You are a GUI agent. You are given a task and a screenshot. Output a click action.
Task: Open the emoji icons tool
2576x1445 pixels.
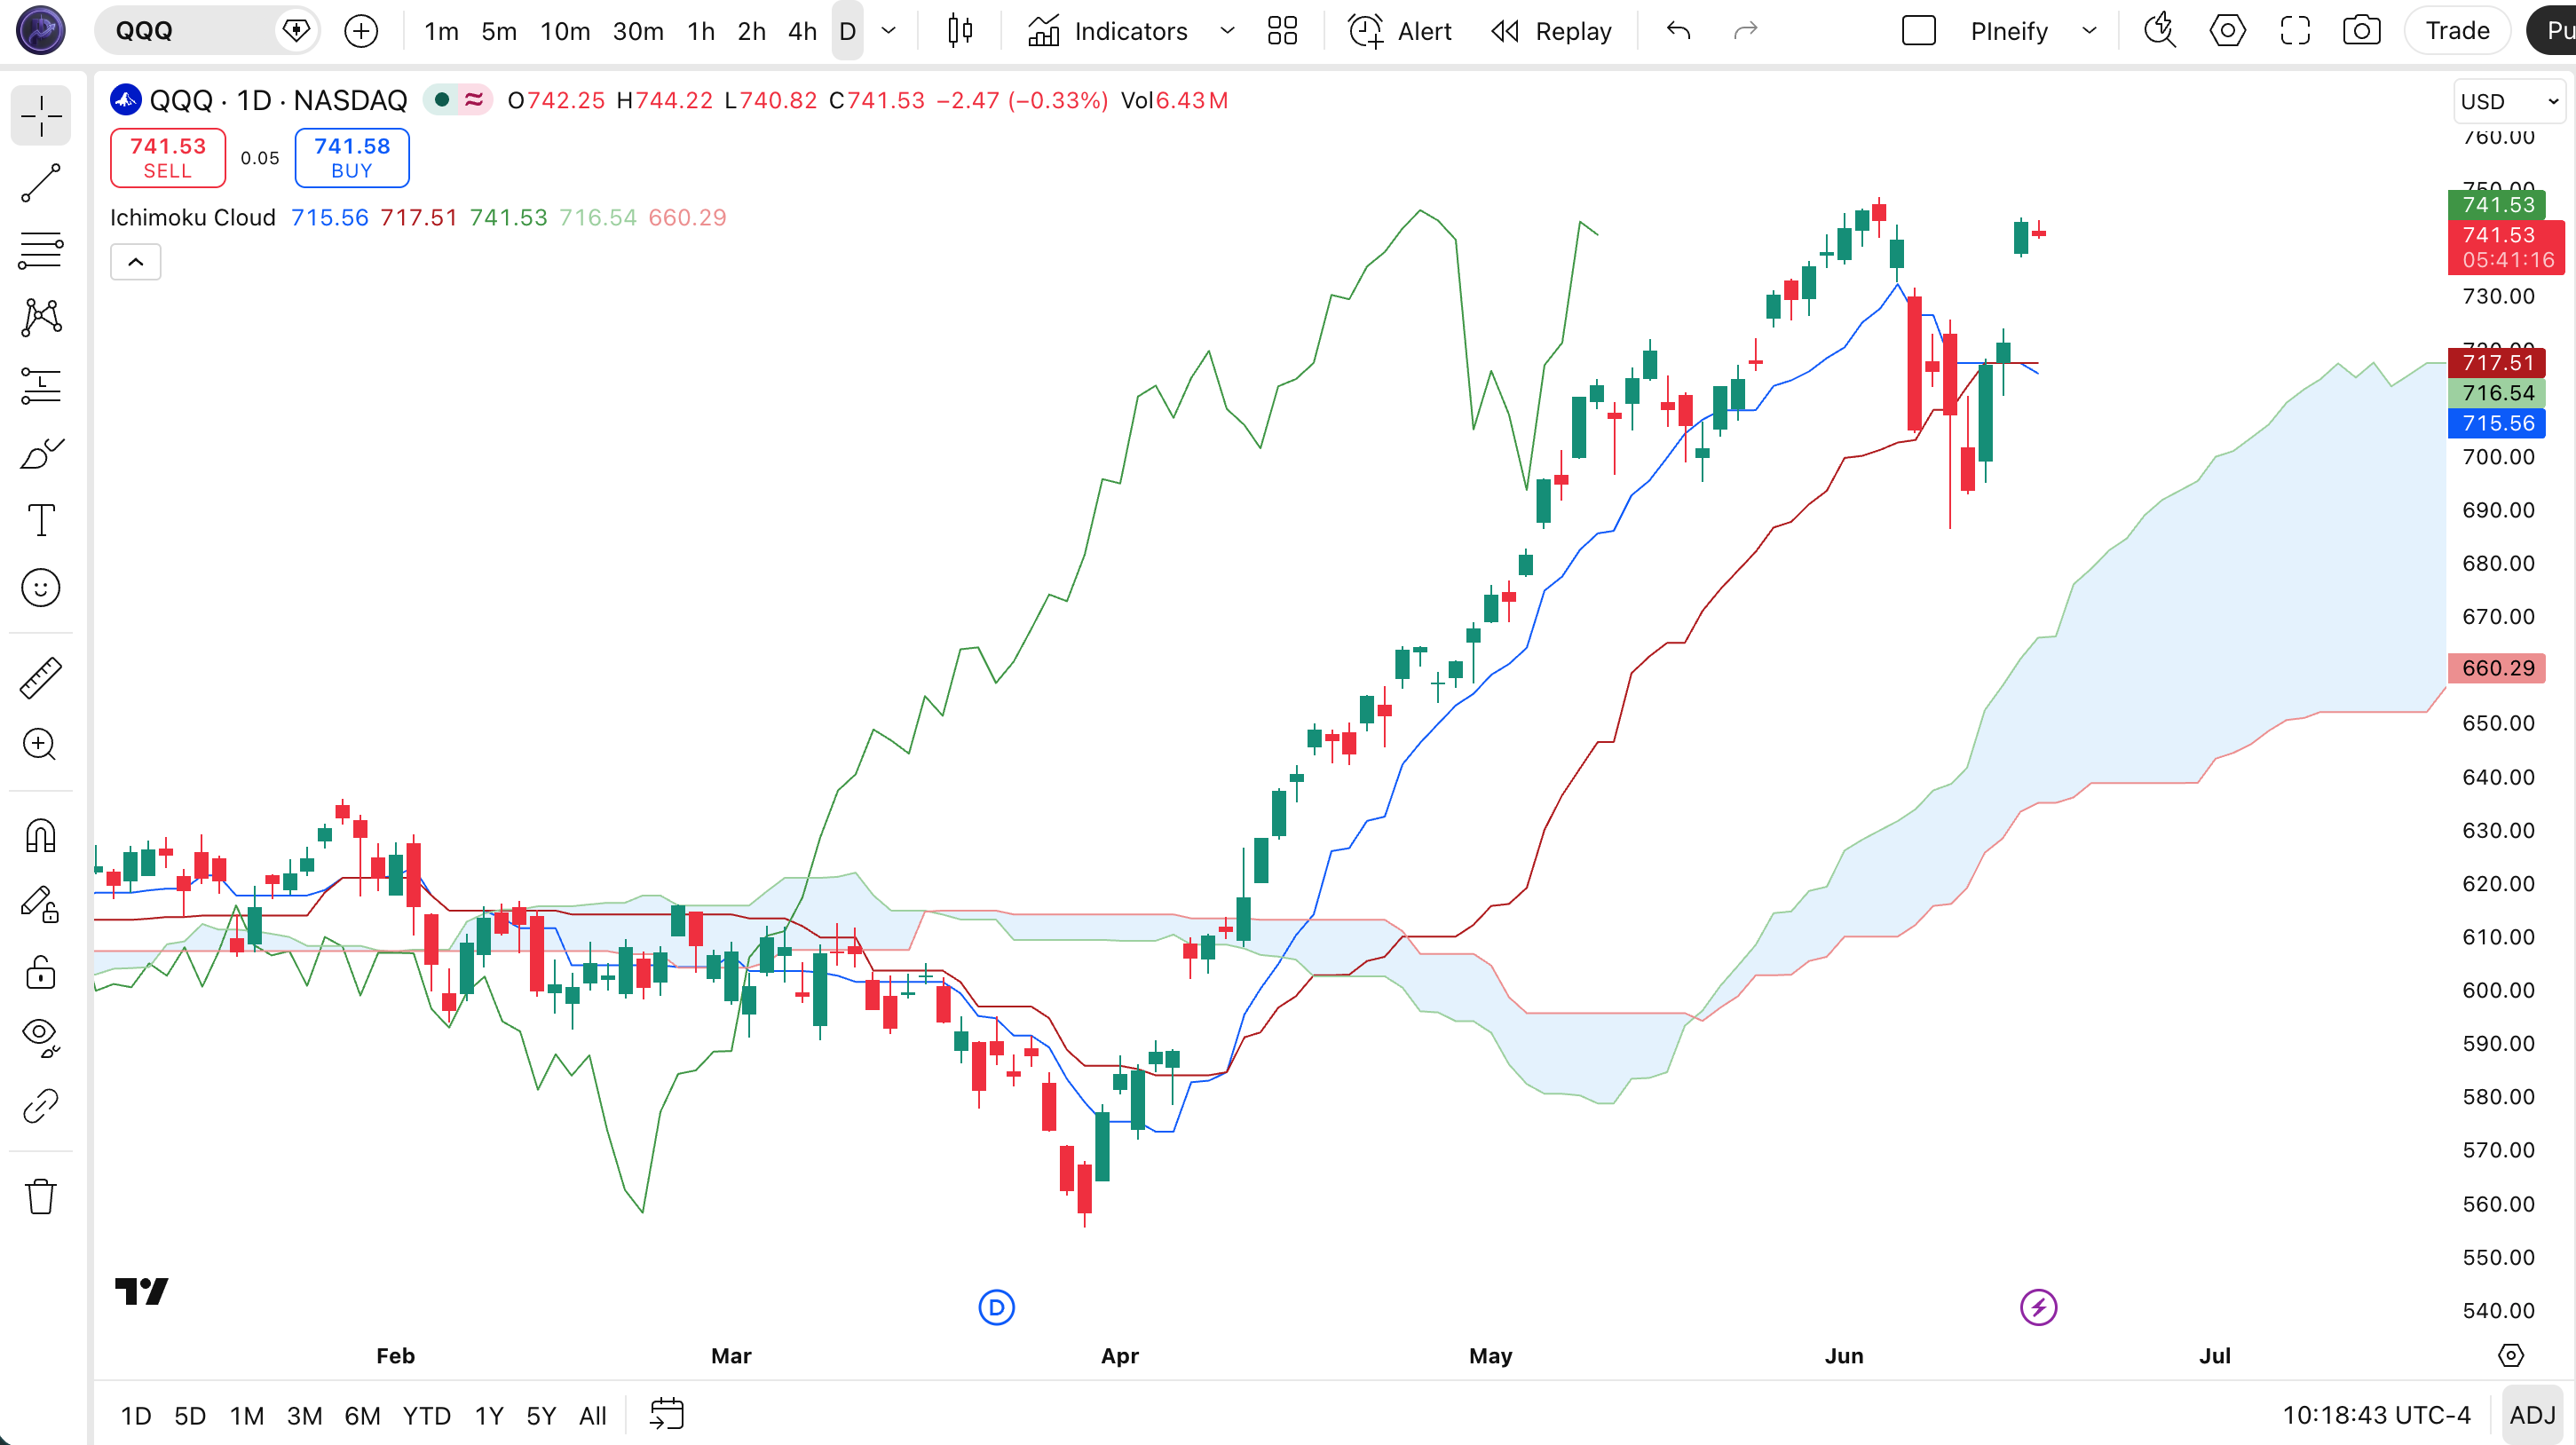(41, 587)
